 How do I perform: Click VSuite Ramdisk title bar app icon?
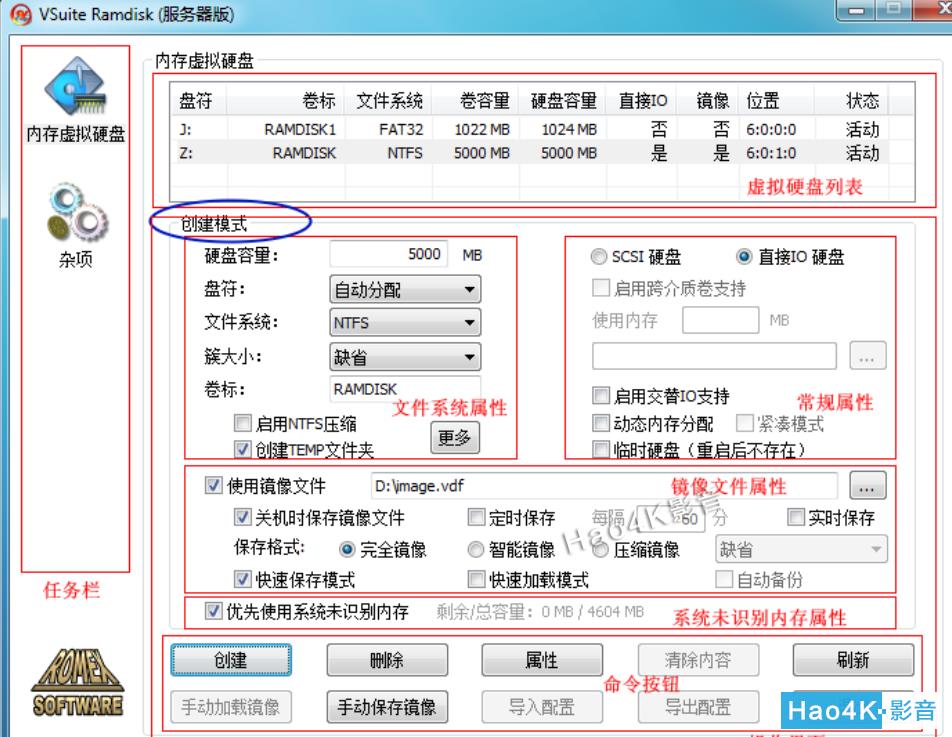coord(20,13)
